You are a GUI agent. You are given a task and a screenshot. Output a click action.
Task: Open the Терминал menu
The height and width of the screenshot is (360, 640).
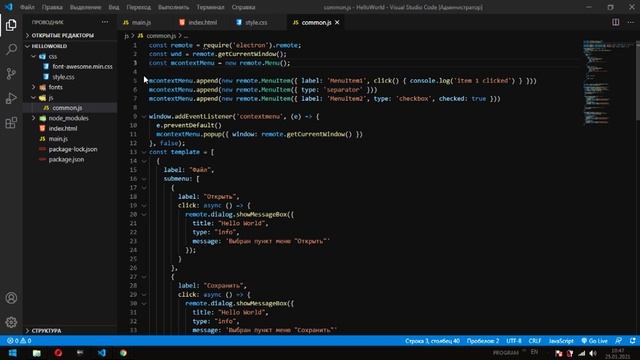[x=210, y=7]
